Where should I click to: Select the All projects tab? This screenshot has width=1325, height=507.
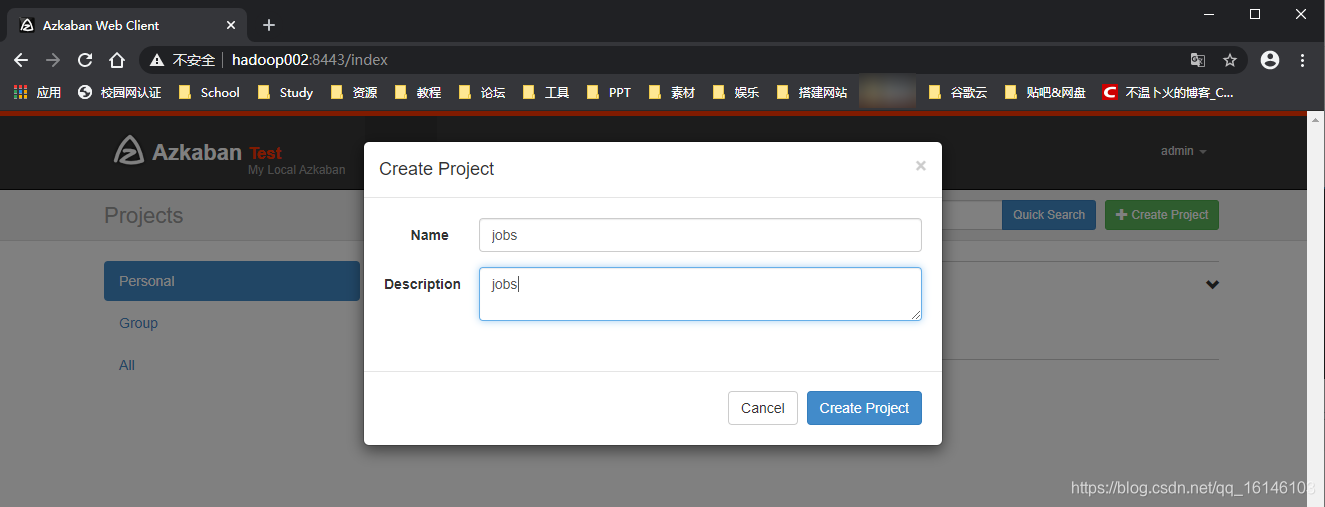pyautogui.click(x=127, y=365)
